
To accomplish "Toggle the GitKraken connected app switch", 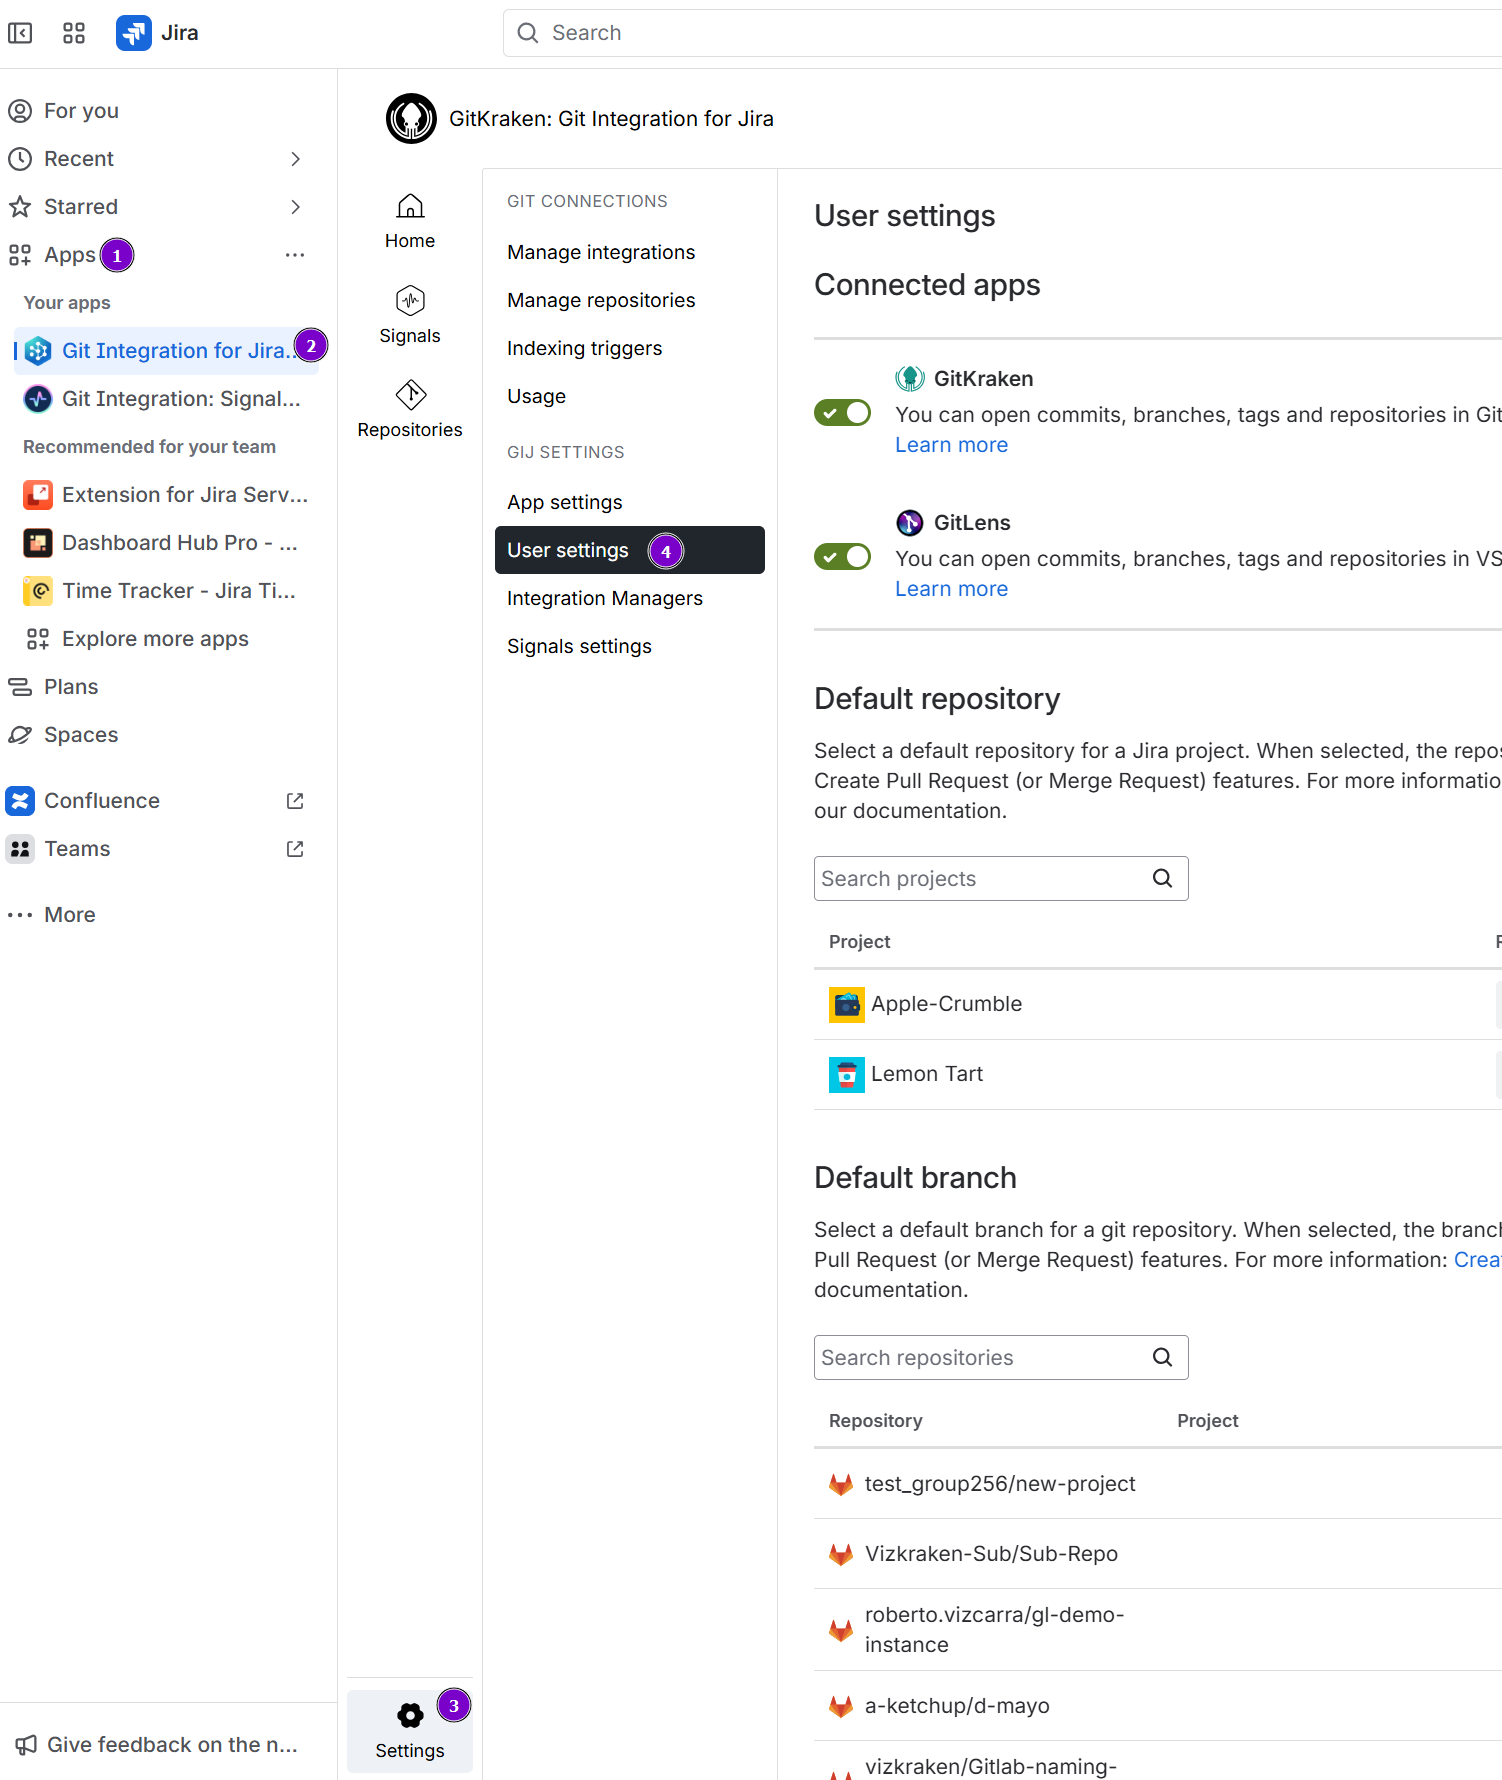I will 842,412.
